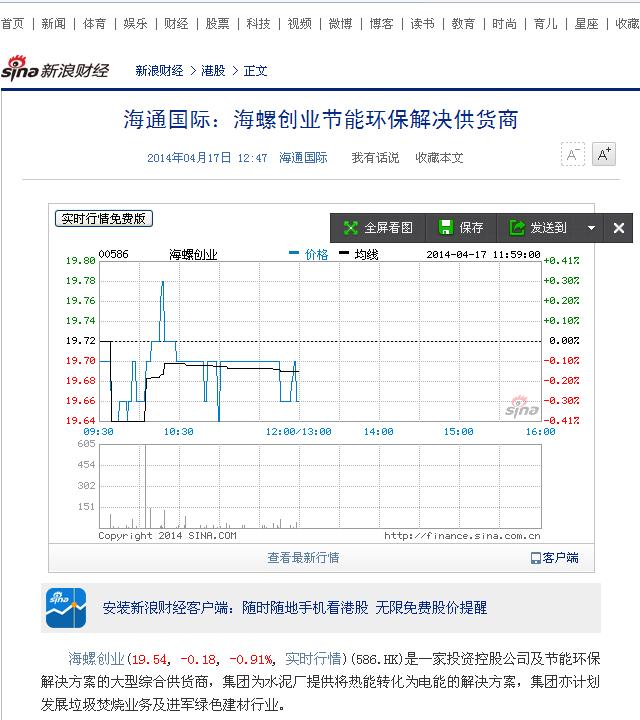Open the 博客 navigation link
Image resolution: width=640 pixels, height=720 pixels.
click(x=382, y=23)
